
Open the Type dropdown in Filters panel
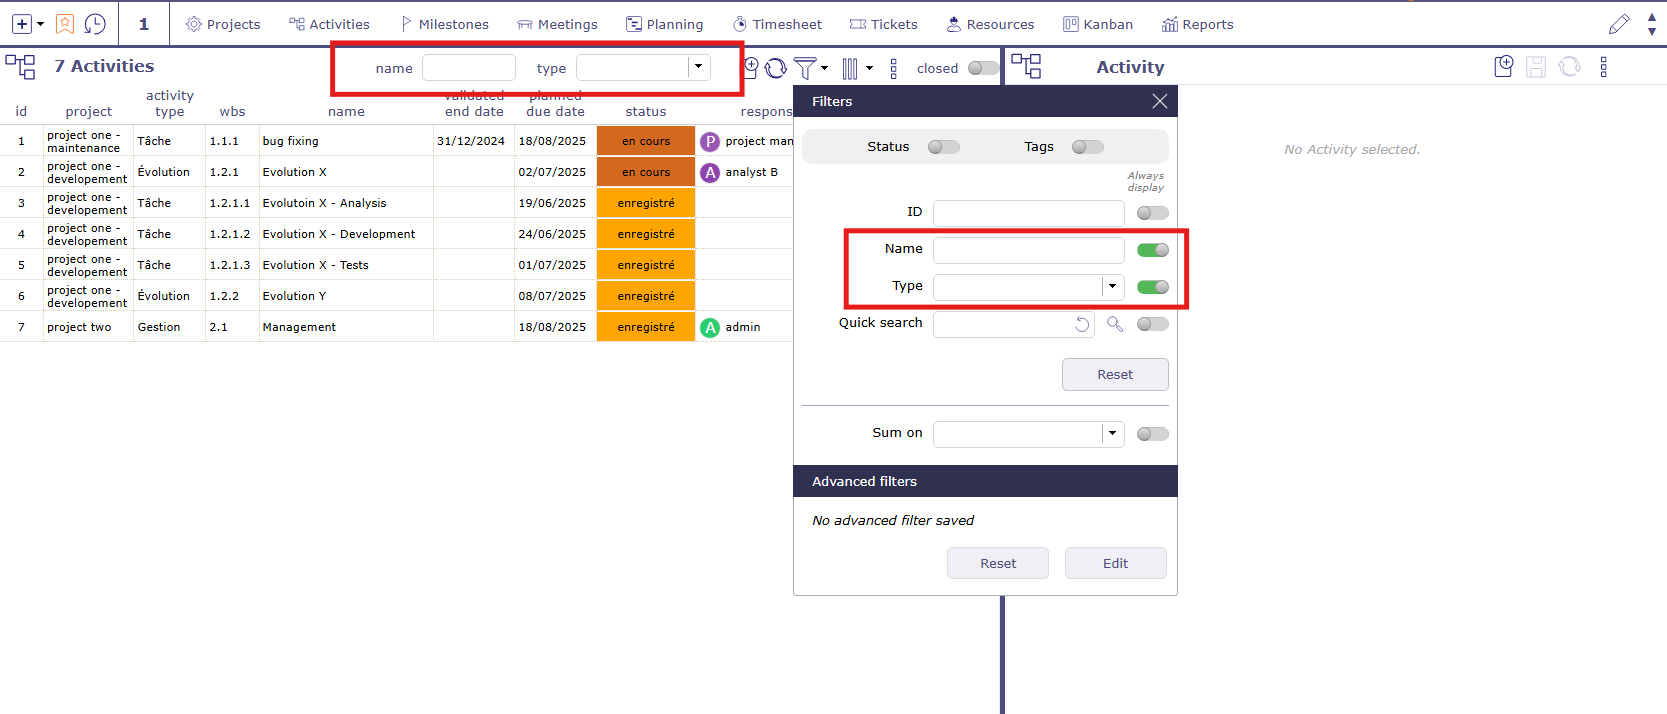(x=1112, y=287)
